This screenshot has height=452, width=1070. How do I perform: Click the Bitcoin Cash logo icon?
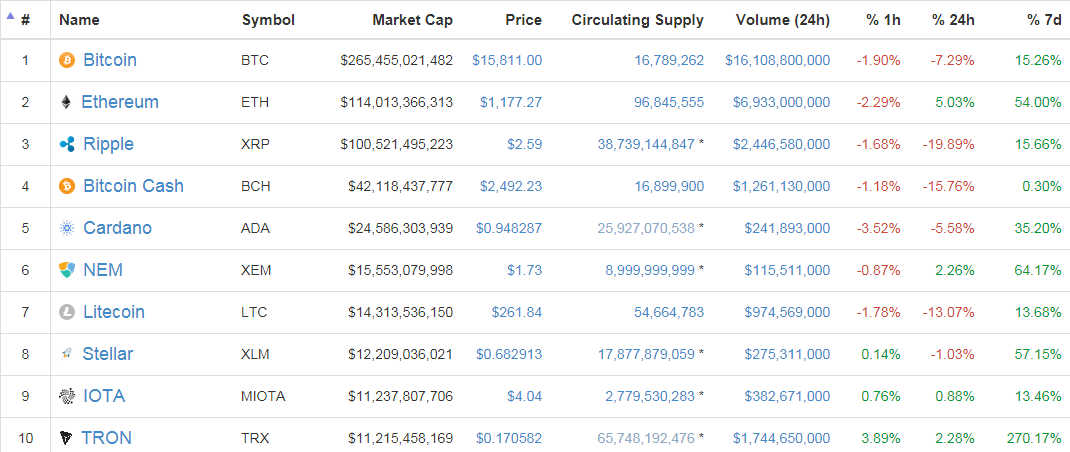pyautogui.click(x=67, y=186)
